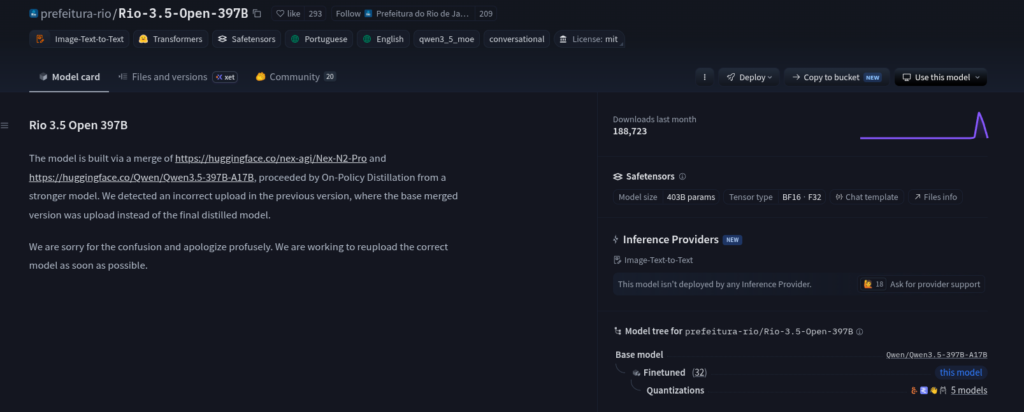Open the Qwen/Qwen3.5-397B-A17B link in description
1024x412 pixels.
tap(142, 177)
